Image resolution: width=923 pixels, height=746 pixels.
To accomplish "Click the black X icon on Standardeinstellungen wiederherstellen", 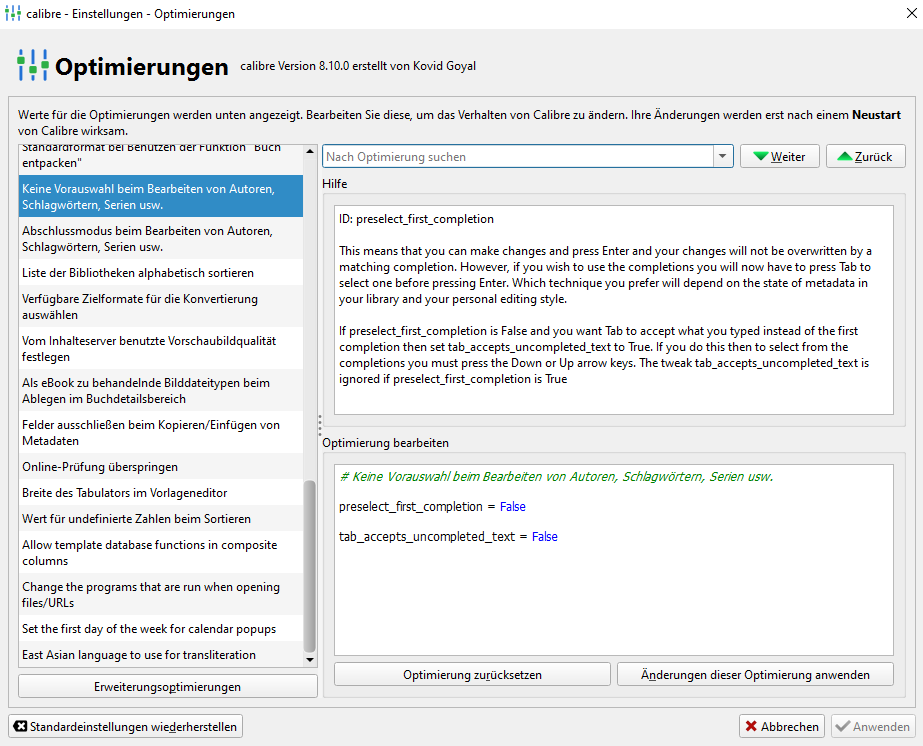I will 20,726.
